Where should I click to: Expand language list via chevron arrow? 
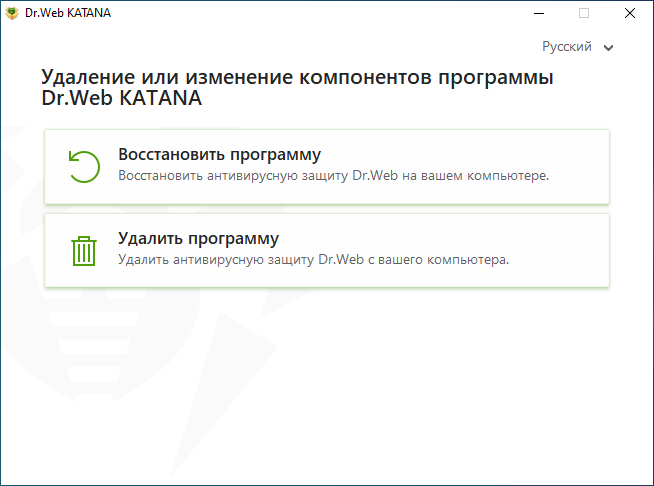click(x=608, y=48)
